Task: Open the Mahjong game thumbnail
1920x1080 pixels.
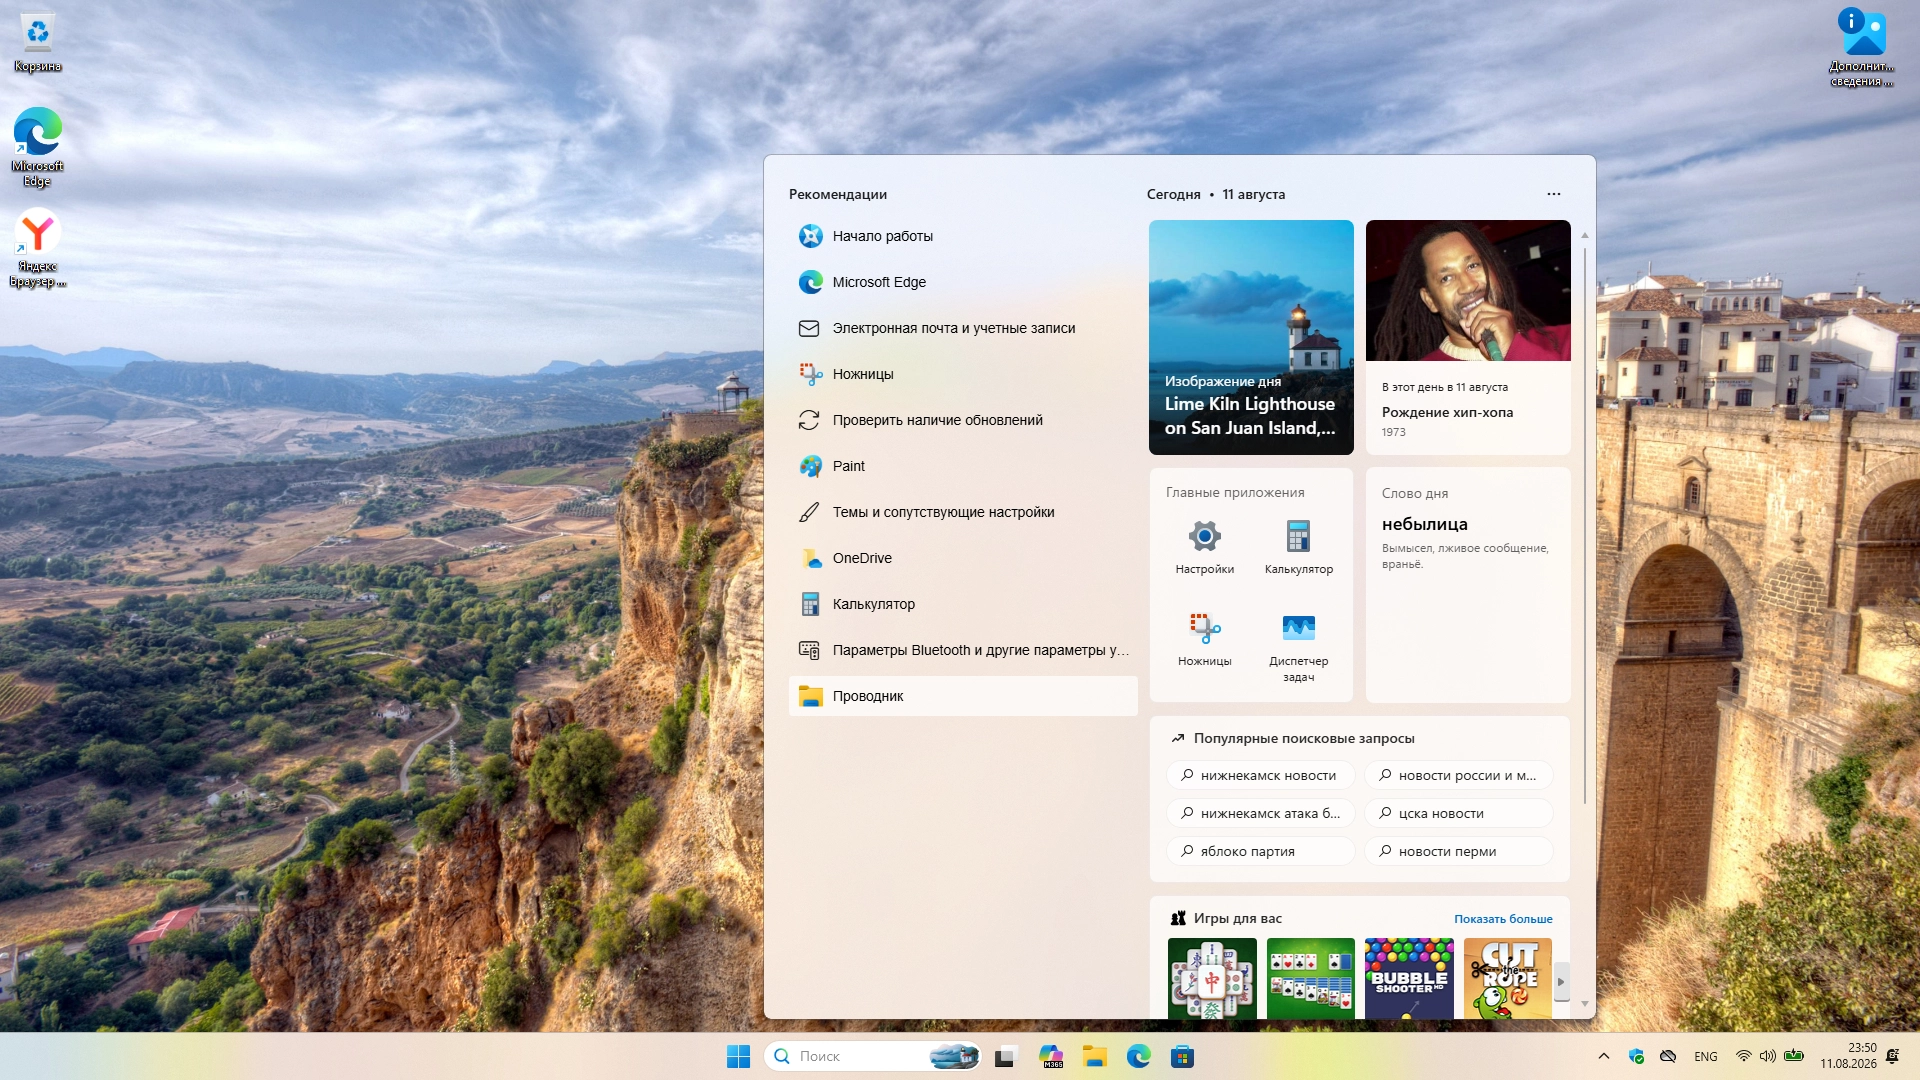Action: pyautogui.click(x=1212, y=979)
